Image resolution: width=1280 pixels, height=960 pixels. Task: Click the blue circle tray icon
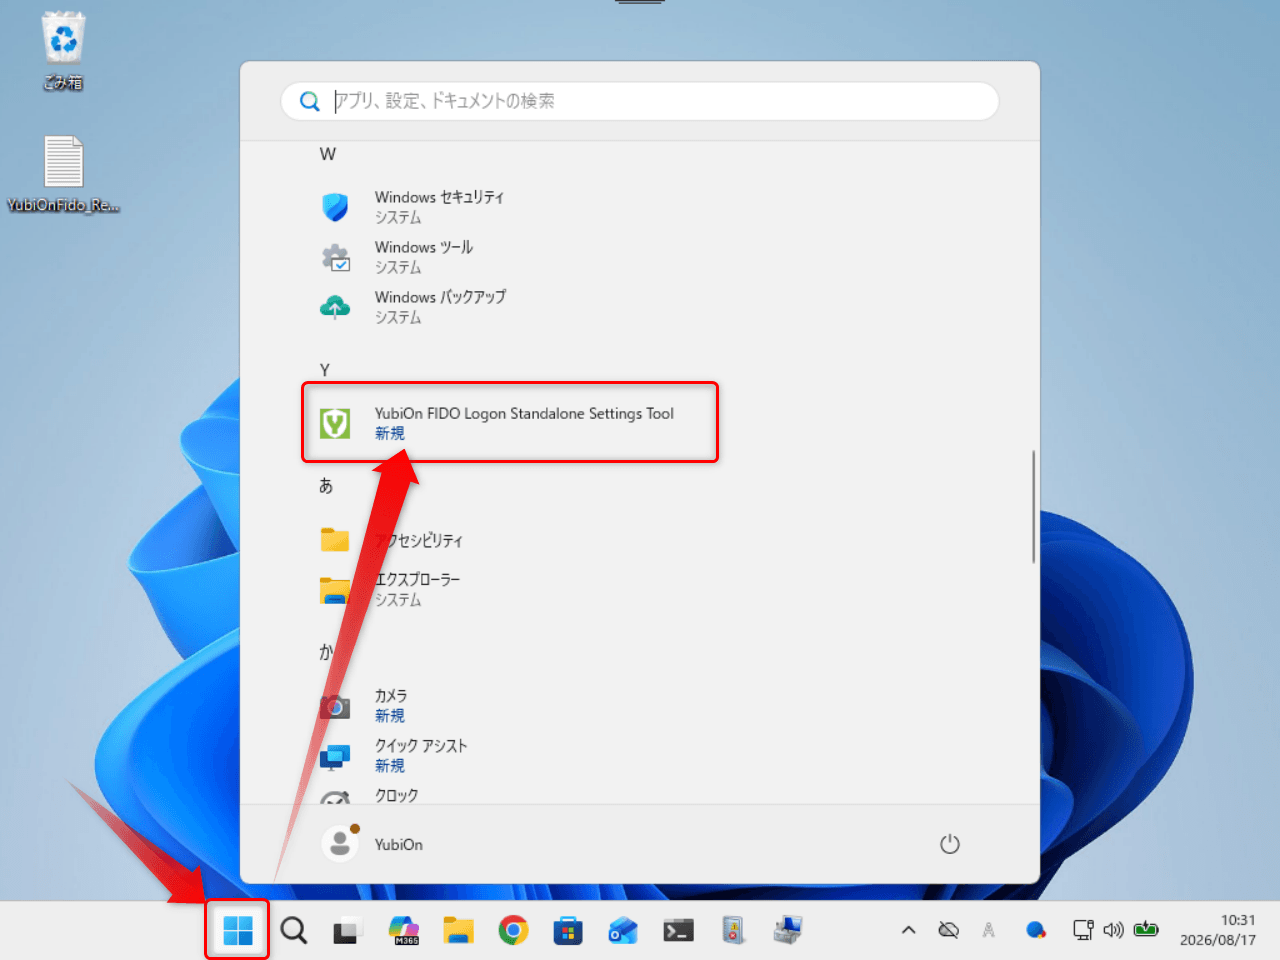click(1036, 930)
